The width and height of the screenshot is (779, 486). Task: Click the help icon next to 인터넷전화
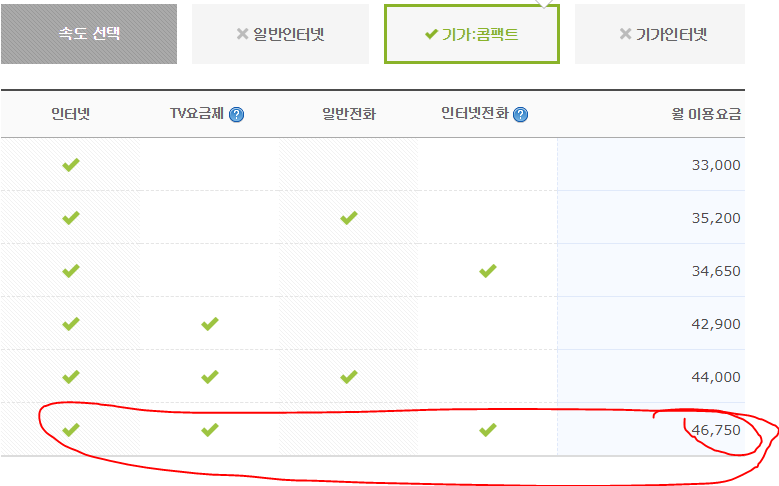[520, 115]
